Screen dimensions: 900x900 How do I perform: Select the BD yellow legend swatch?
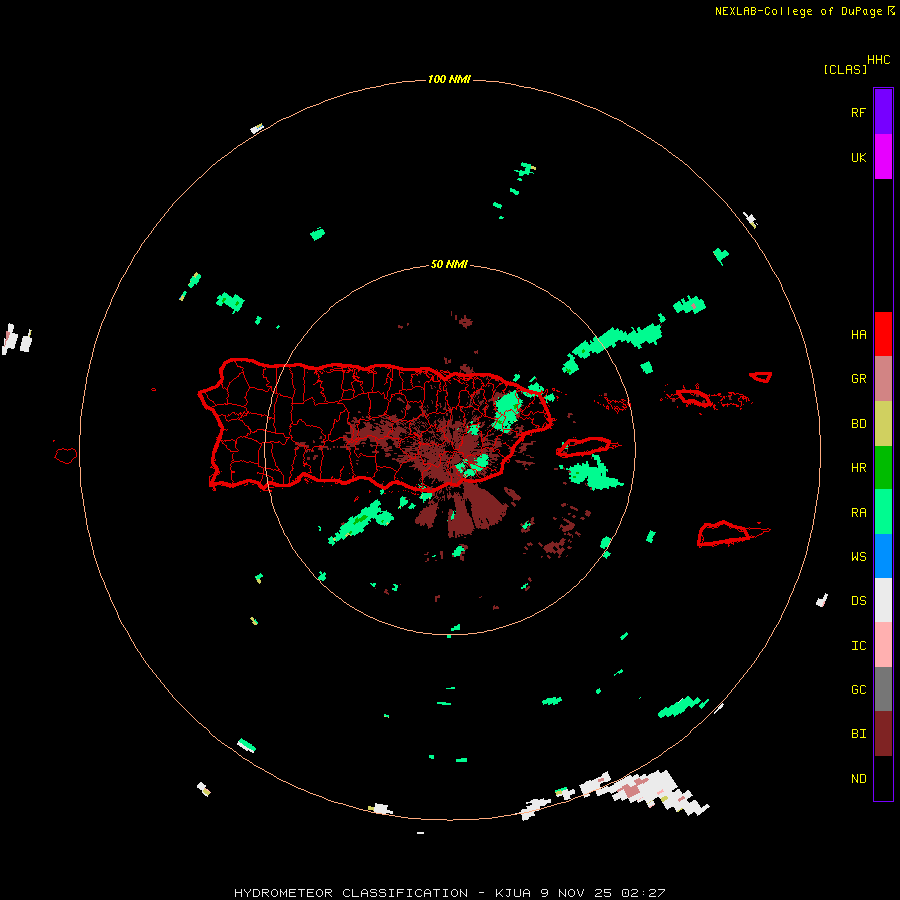point(883,424)
